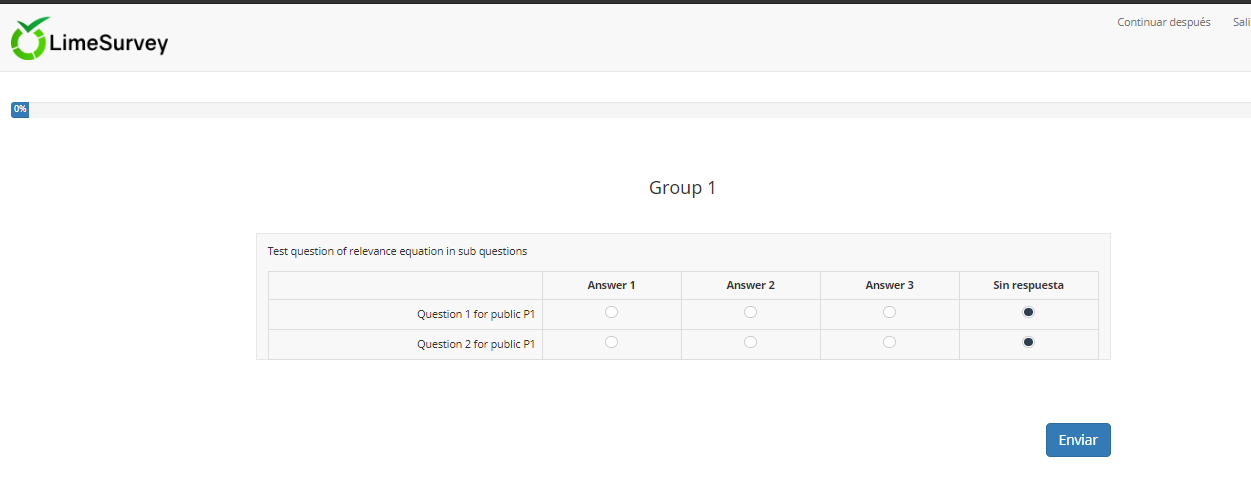Click the Question 1 for public P1 label

(476, 314)
